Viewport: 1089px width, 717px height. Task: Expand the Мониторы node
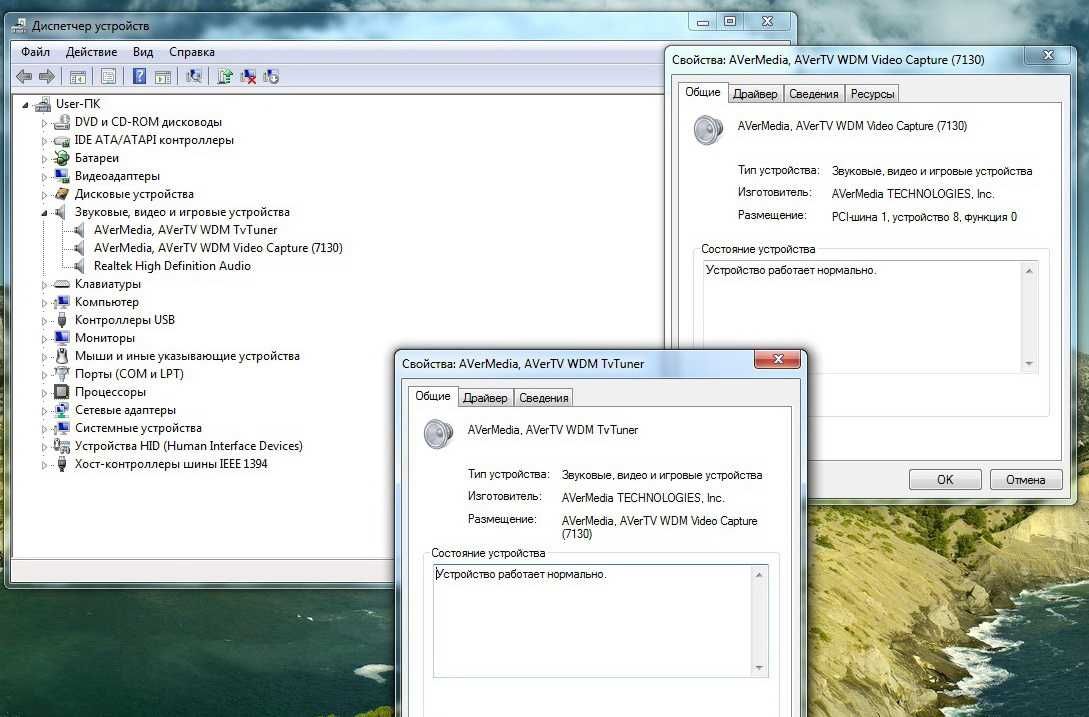point(44,339)
